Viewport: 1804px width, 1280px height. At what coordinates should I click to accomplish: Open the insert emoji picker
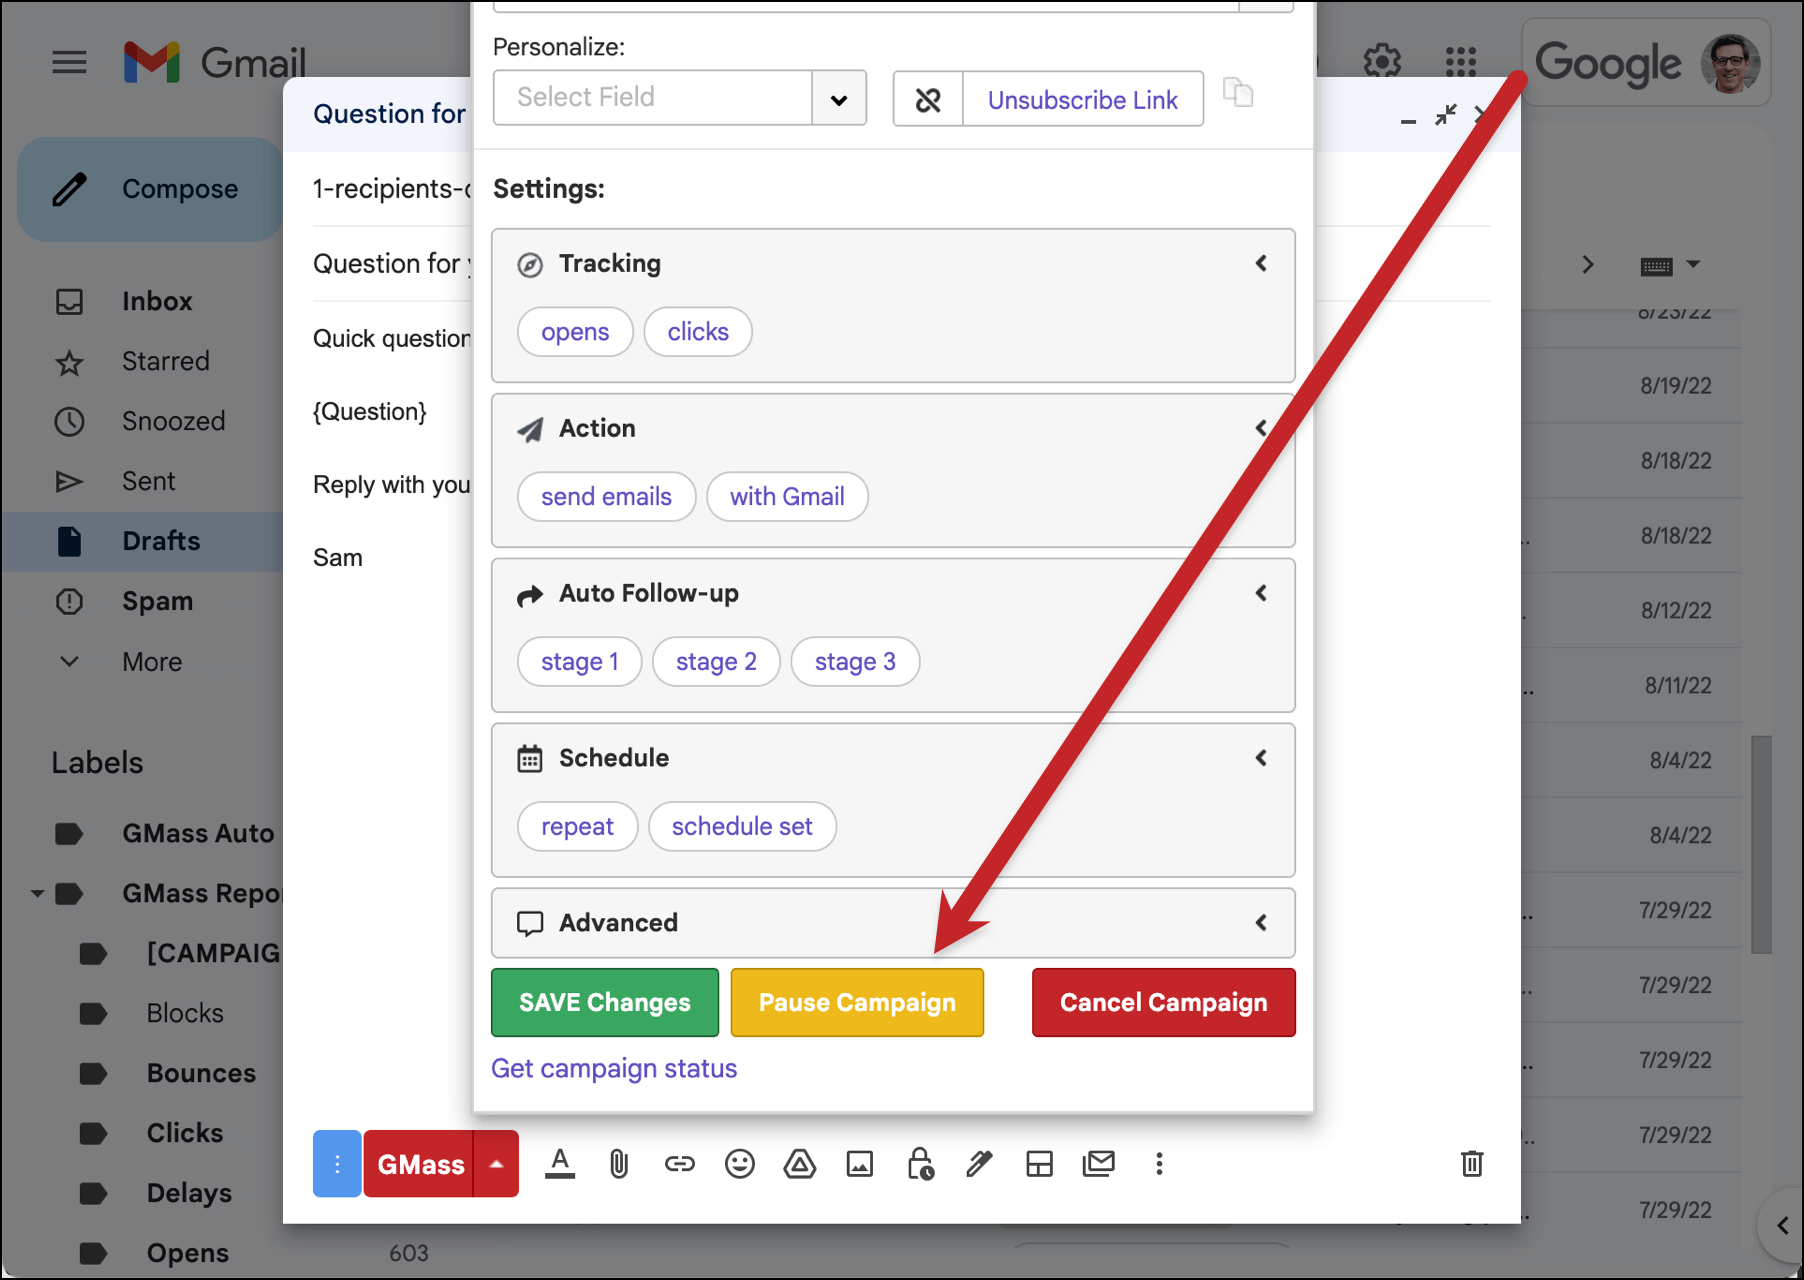740,1163
